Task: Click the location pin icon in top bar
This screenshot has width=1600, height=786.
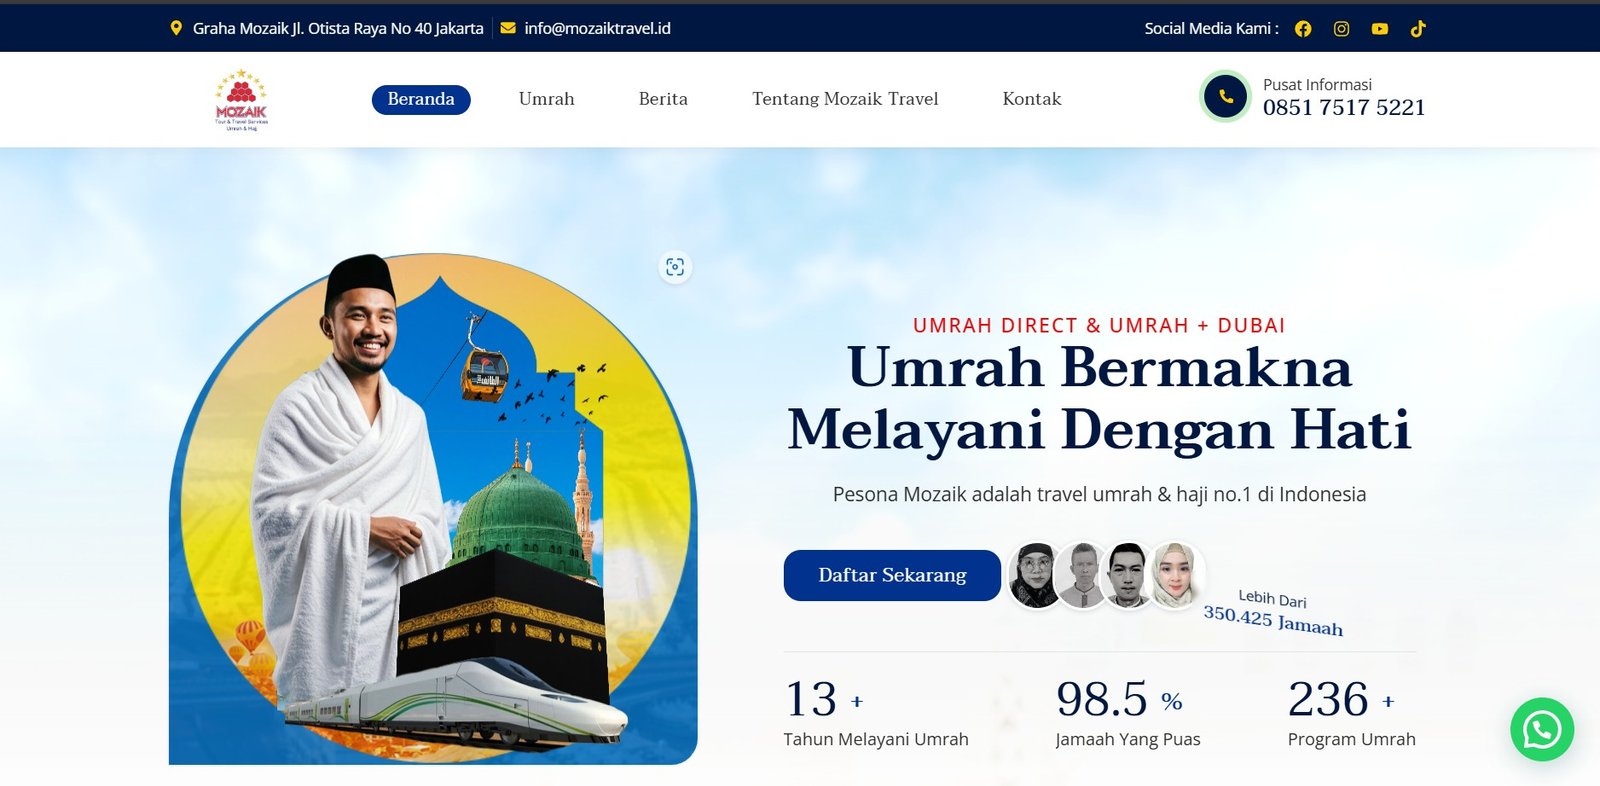Action: pos(176,28)
